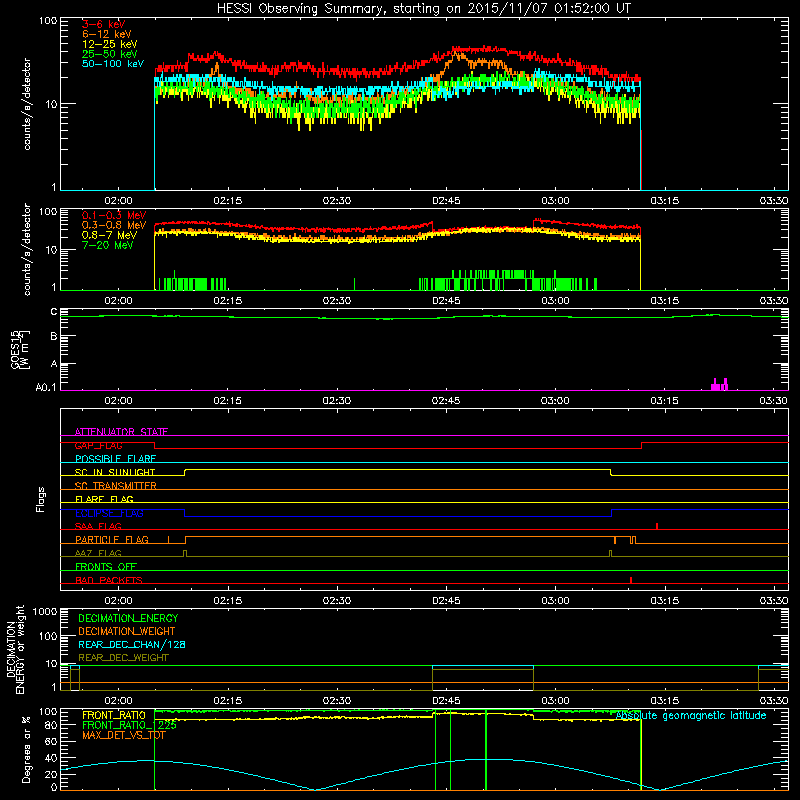Click the vertical Flags axis label
The width and height of the screenshot is (800, 800).
tap(41, 499)
